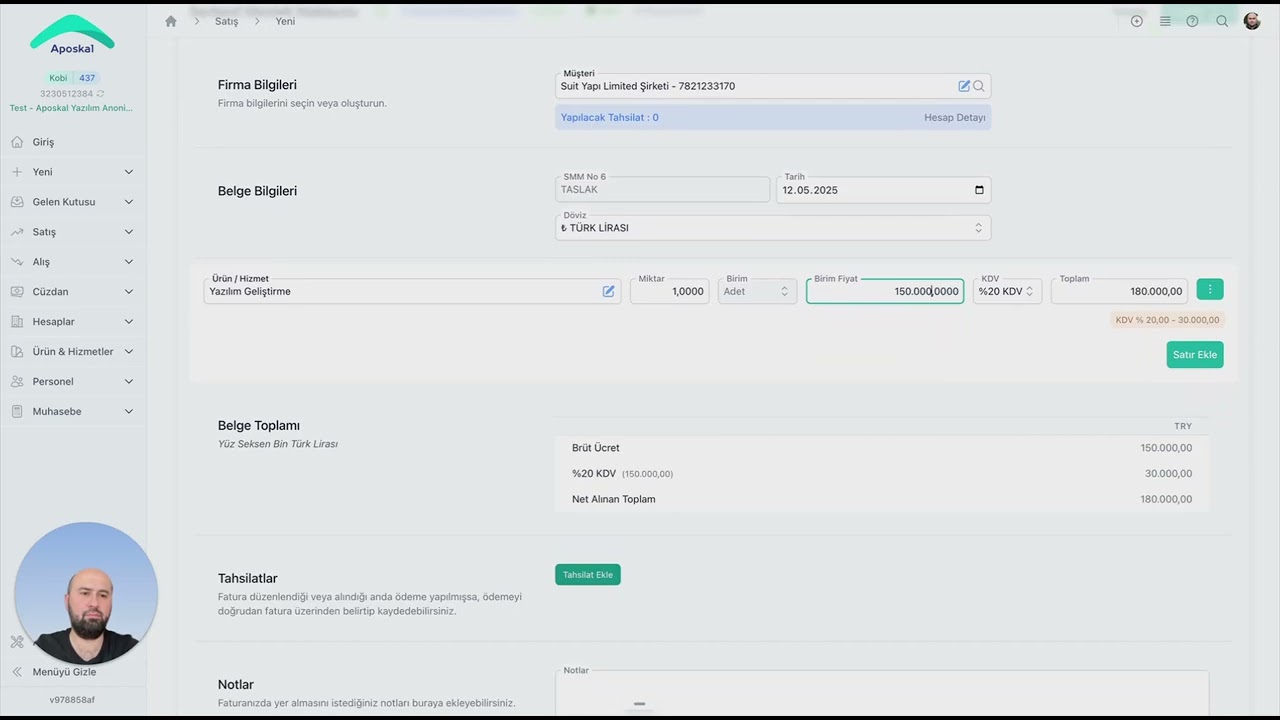The height and width of the screenshot is (720, 1280).
Task: Expand the Satış sidebar chevron
Action: point(129,232)
